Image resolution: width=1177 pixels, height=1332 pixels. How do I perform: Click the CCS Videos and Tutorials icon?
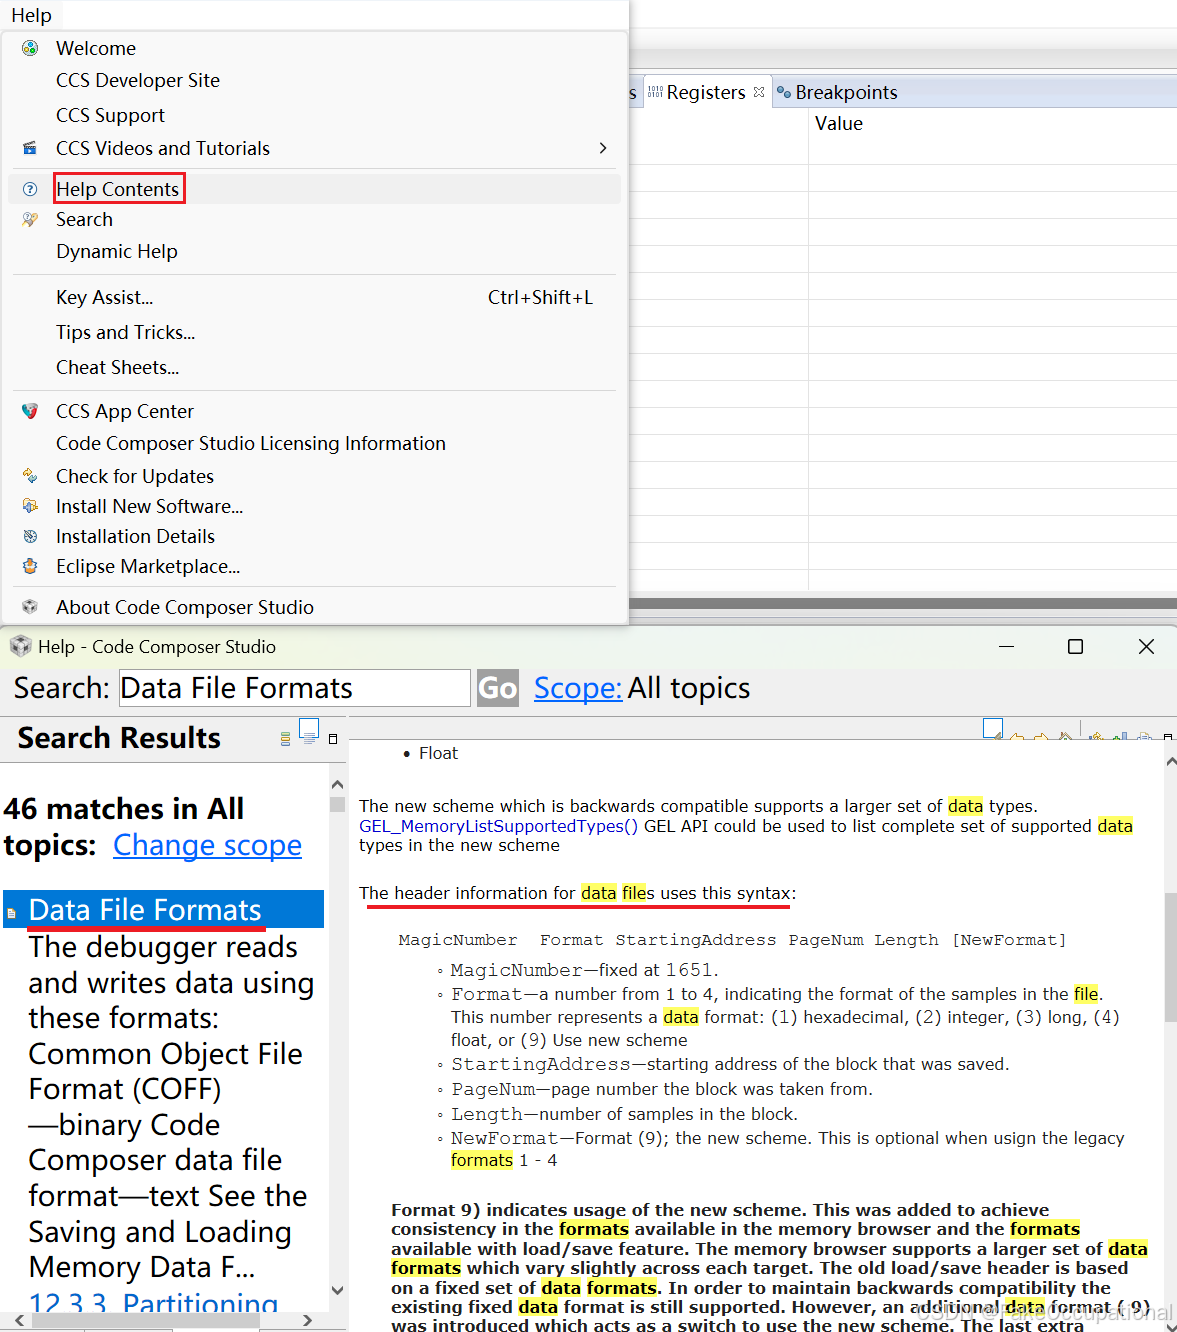[x=30, y=148]
